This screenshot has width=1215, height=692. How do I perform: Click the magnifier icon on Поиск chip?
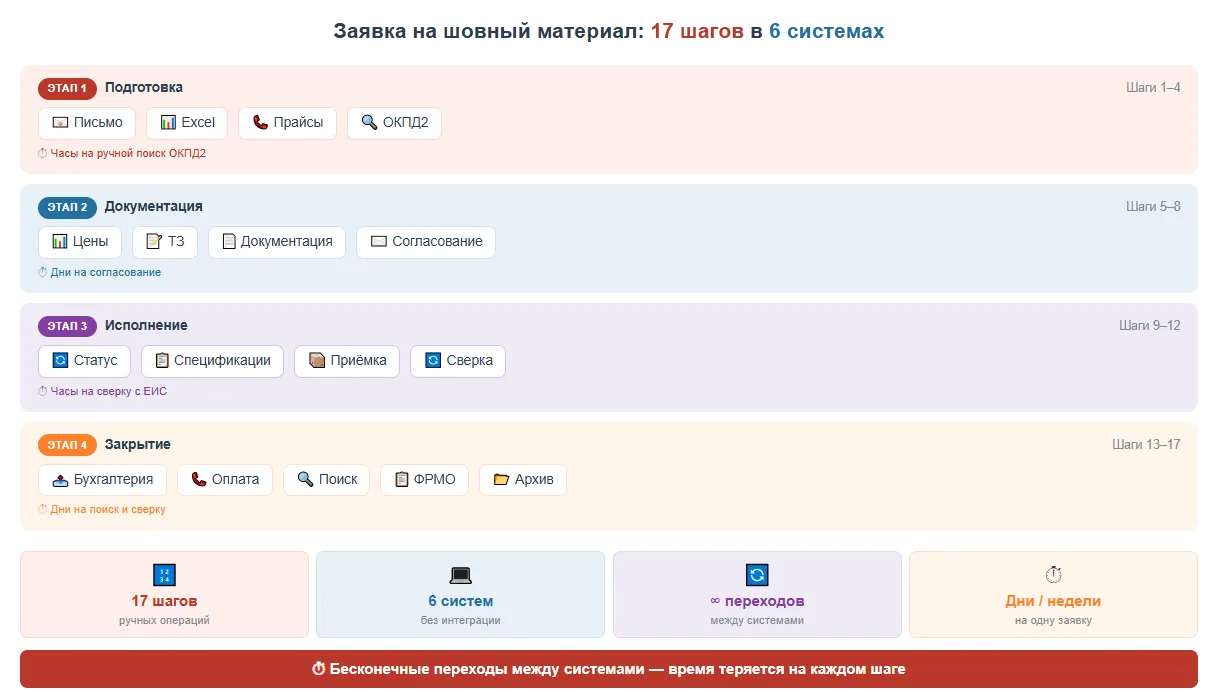[x=305, y=480]
